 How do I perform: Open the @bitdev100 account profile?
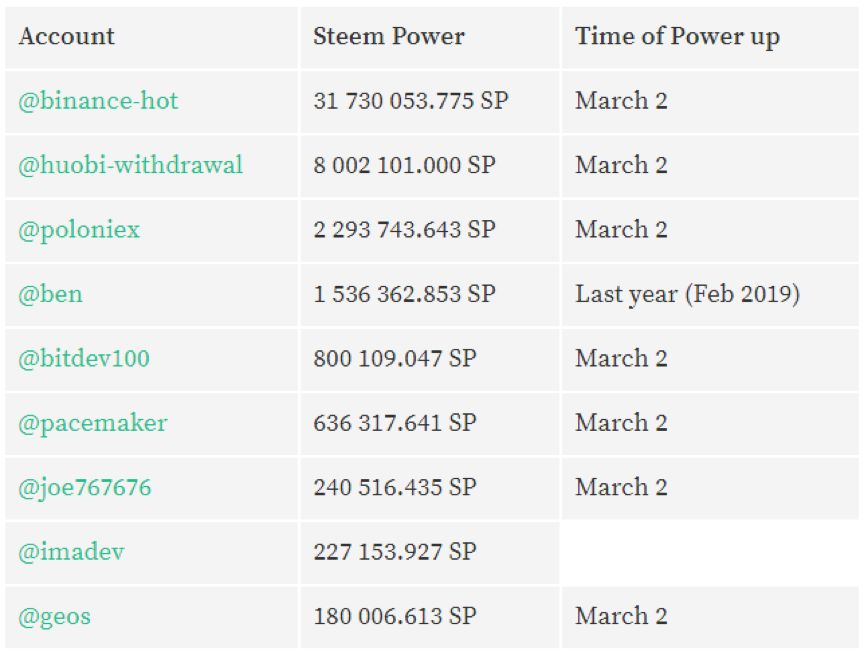(x=84, y=358)
